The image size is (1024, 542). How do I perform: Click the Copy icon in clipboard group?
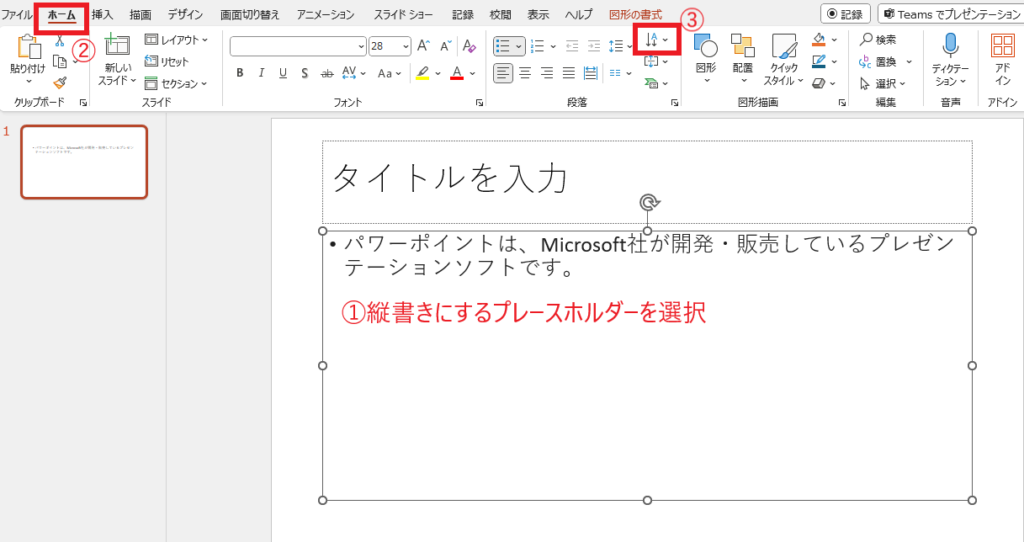[60, 62]
